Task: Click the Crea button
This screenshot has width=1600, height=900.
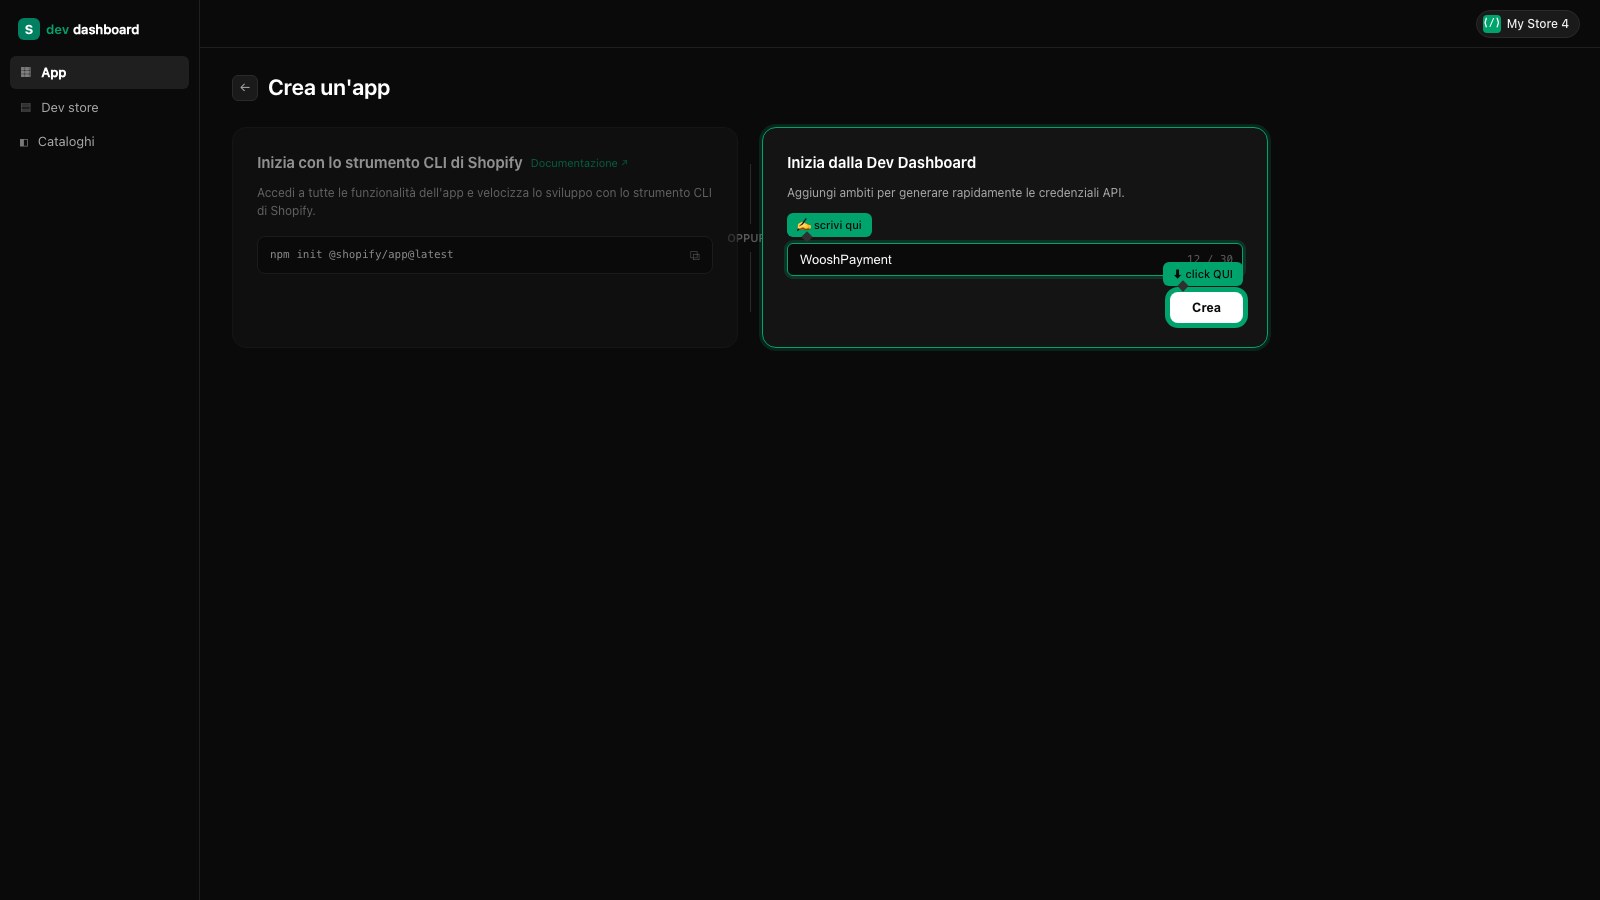Action: pyautogui.click(x=1206, y=307)
